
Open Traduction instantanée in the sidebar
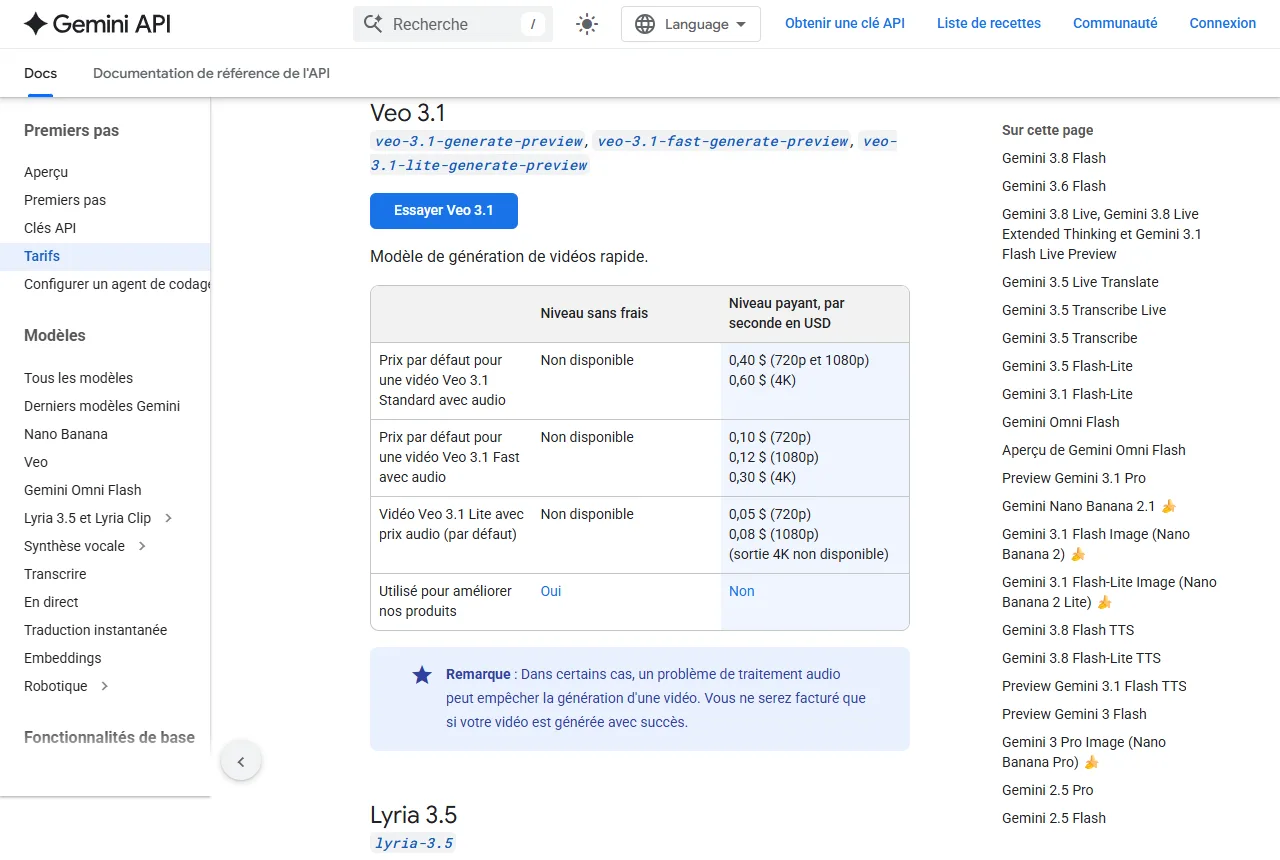(96, 630)
